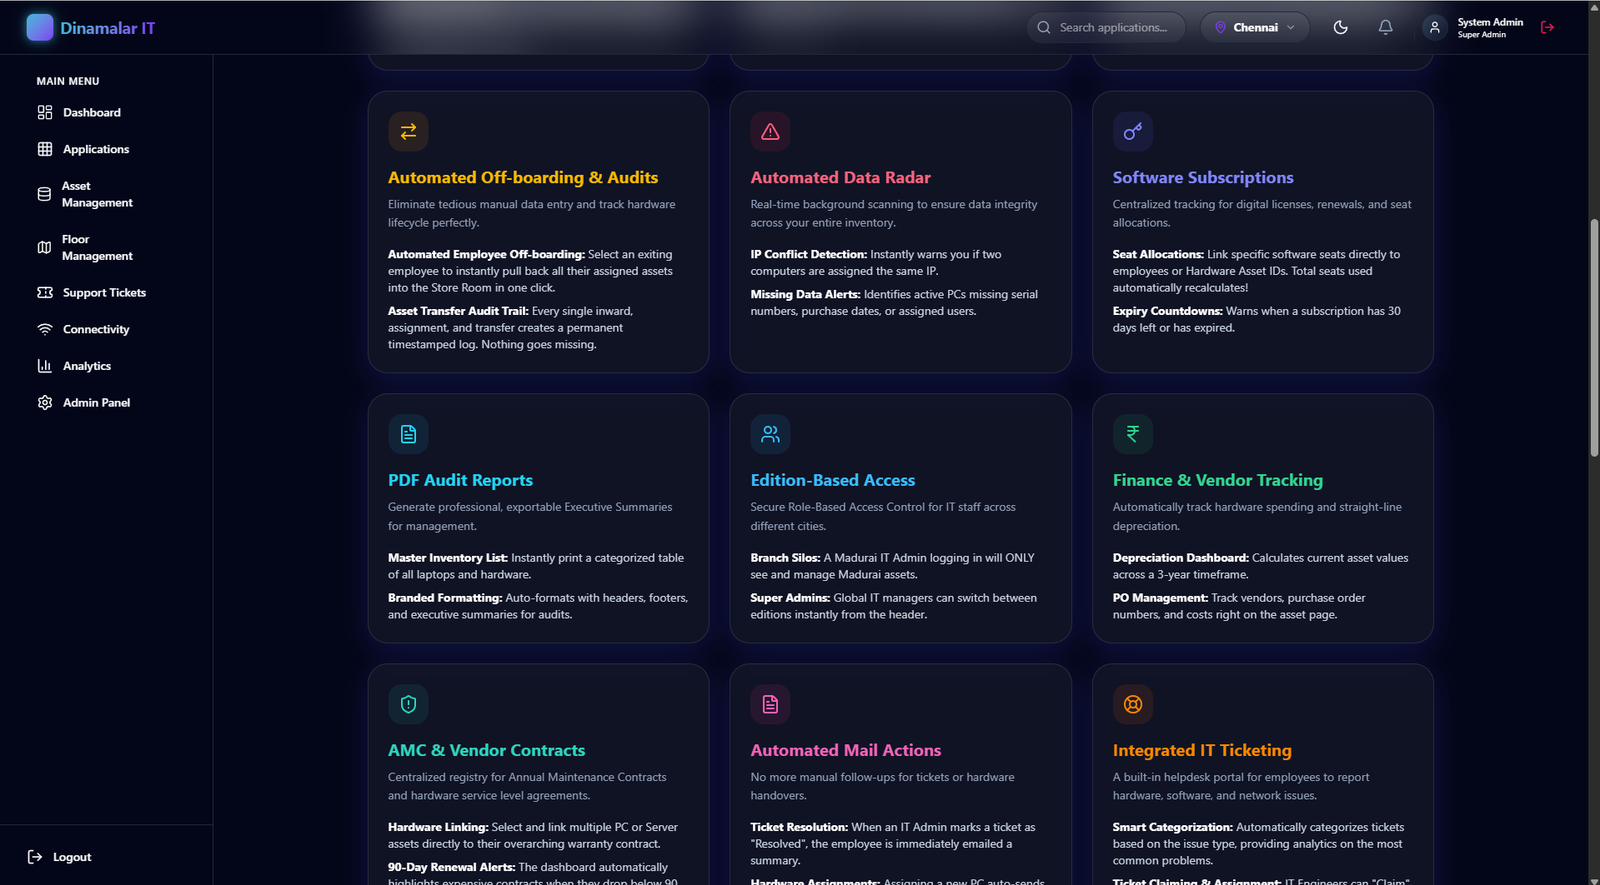
Task: Open the Chennai edition dropdown
Action: pyautogui.click(x=1255, y=27)
